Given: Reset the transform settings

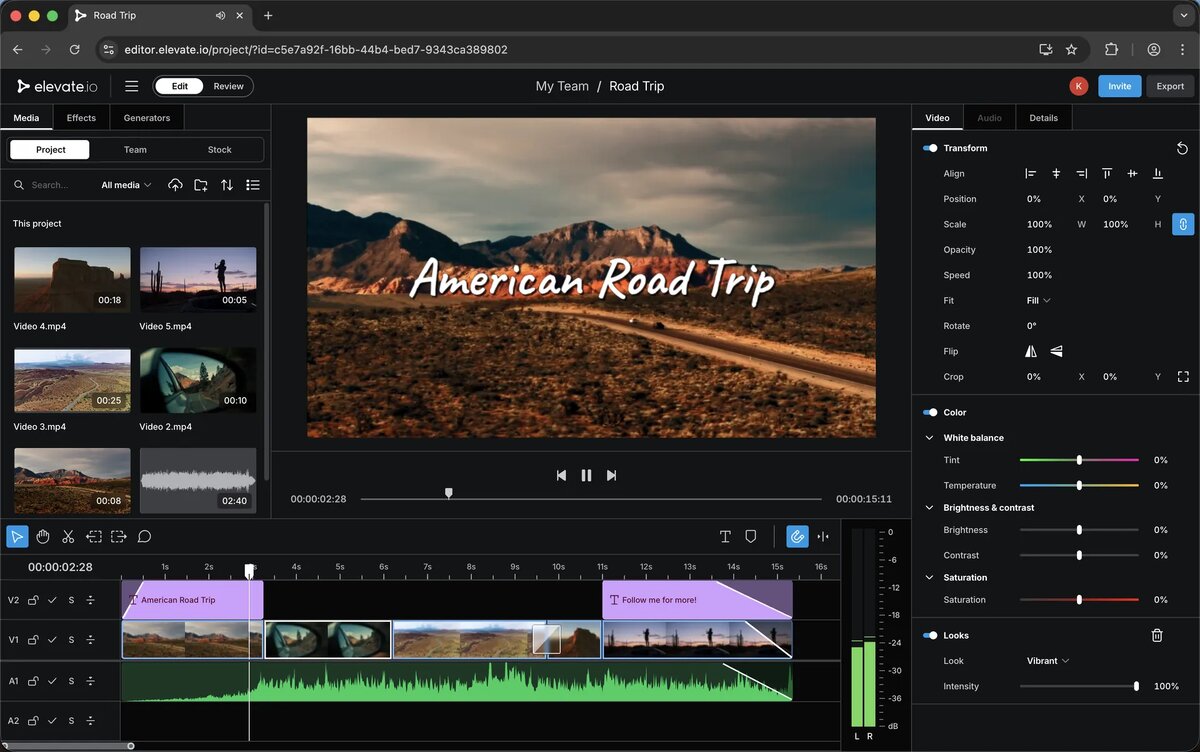Looking at the screenshot, I should (1182, 148).
